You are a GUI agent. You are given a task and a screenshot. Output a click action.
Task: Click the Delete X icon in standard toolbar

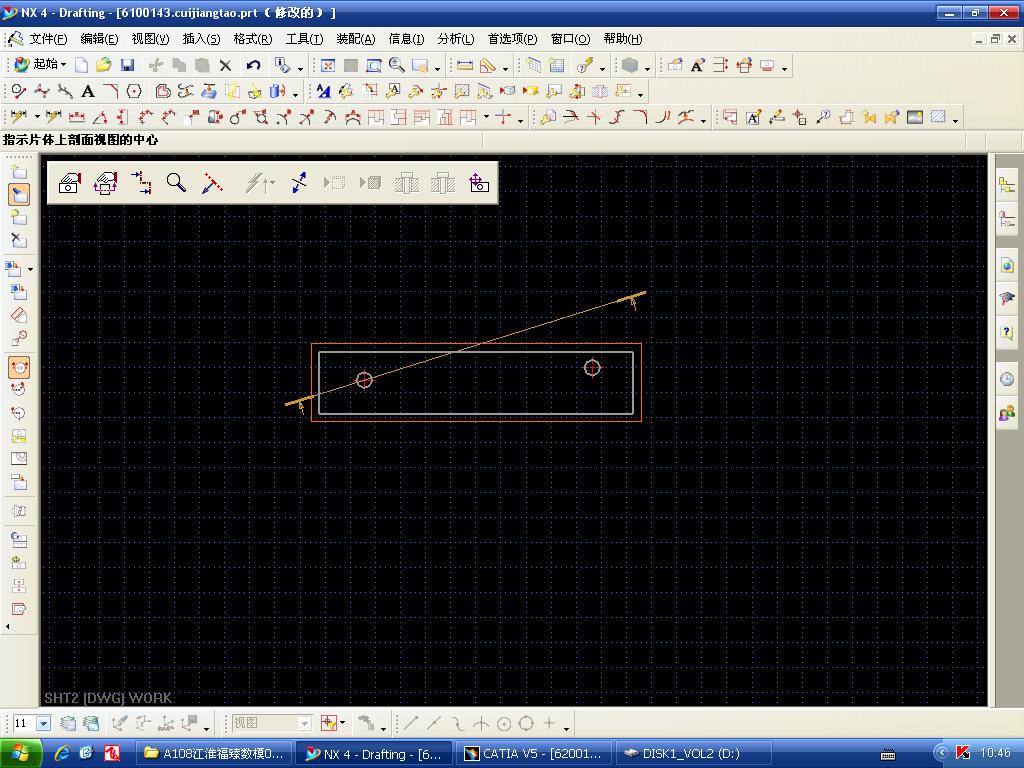(x=225, y=65)
